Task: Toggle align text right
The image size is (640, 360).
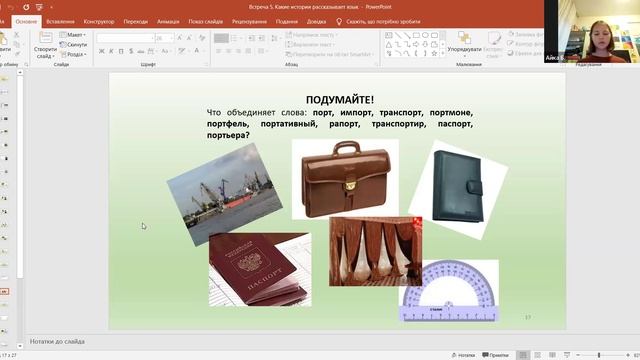Action: (x=238, y=51)
